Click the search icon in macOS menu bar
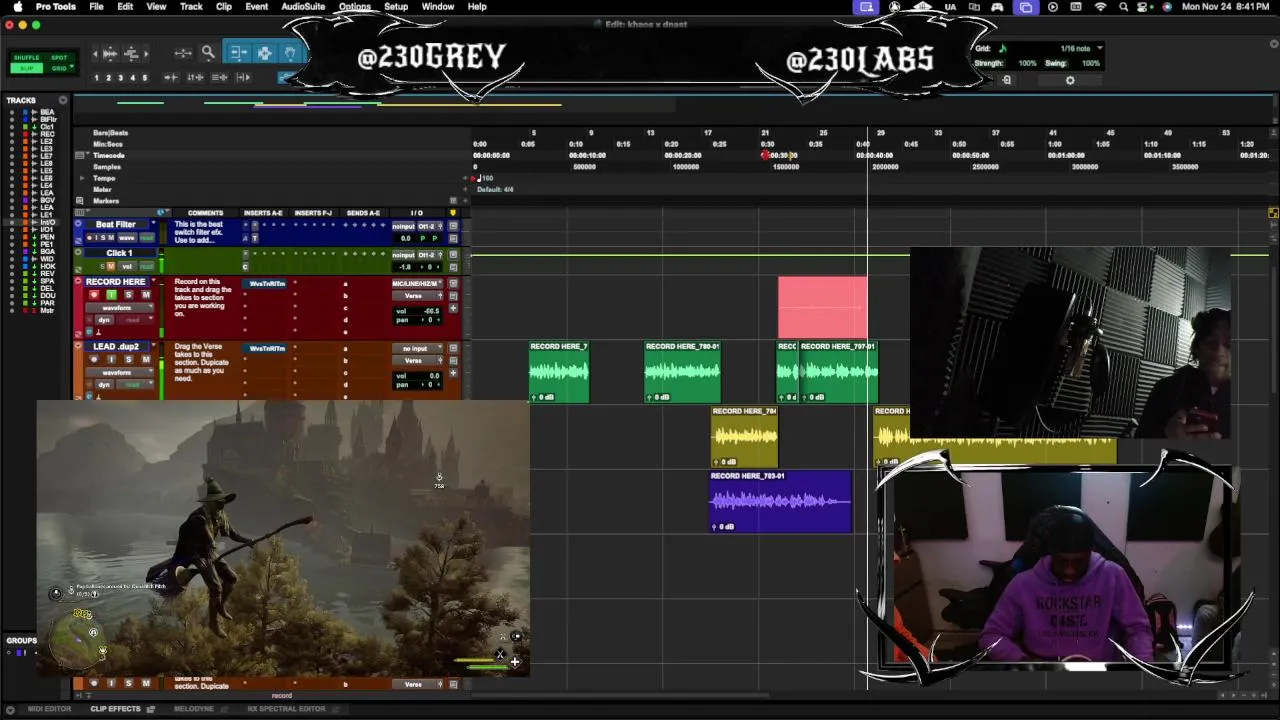 [1123, 7]
